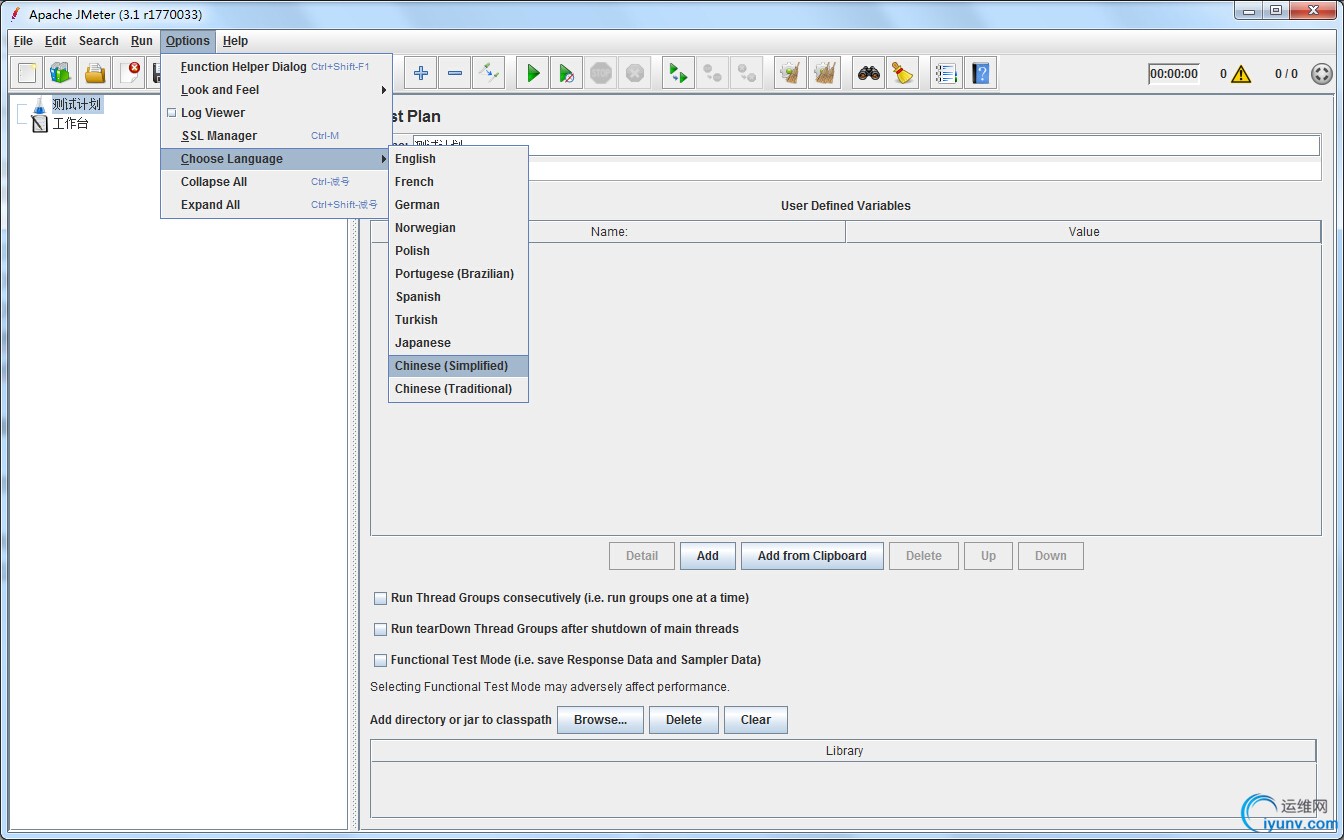Screen dimensions: 1344x840
Task: Toggle the Log Viewer checkbox menu item
Action: click(x=276, y=113)
